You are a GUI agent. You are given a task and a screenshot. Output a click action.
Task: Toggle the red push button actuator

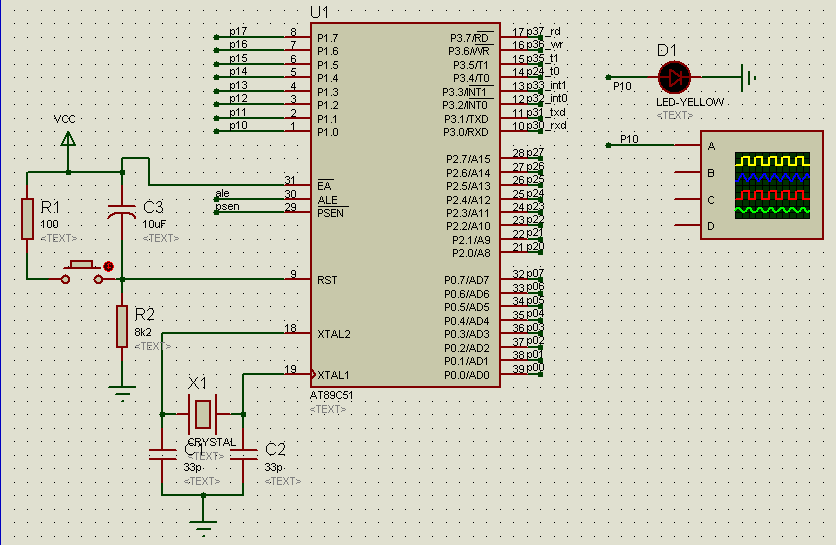[x=108, y=266]
